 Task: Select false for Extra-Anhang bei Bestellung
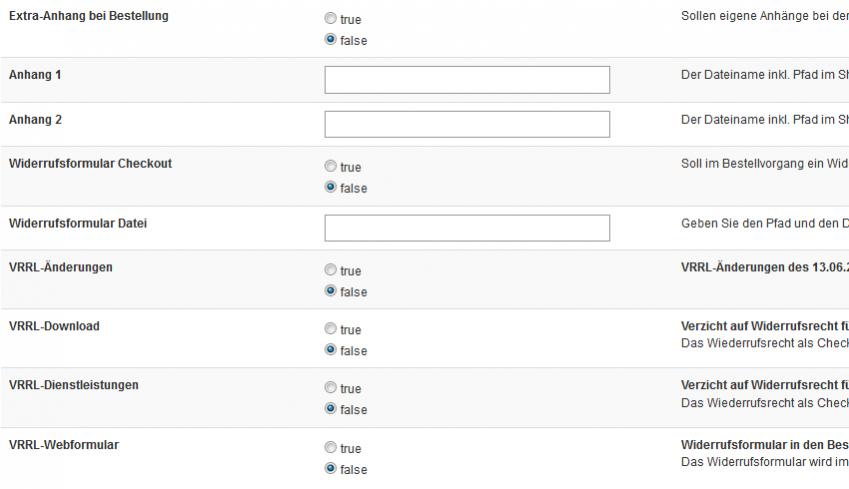(331, 40)
